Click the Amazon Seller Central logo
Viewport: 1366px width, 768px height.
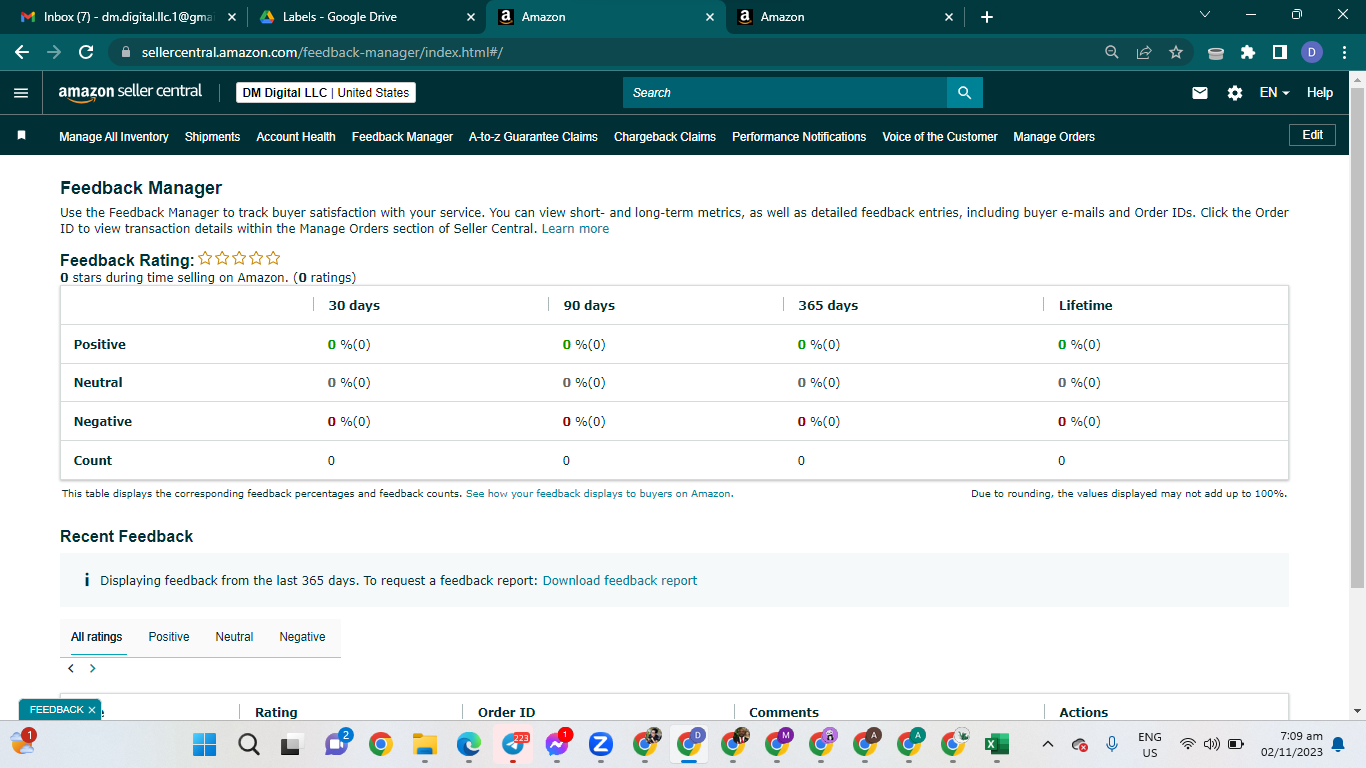point(130,92)
